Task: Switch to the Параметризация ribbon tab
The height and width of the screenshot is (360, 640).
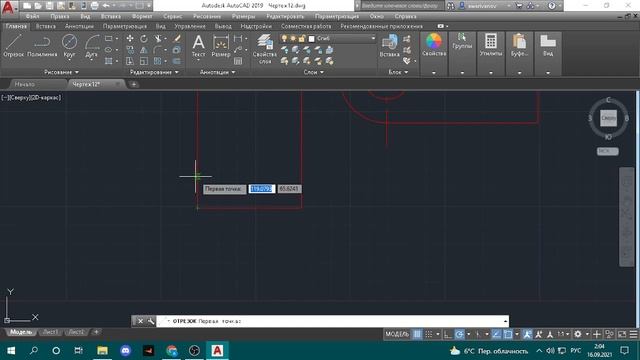Action: [x=124, y=26]
